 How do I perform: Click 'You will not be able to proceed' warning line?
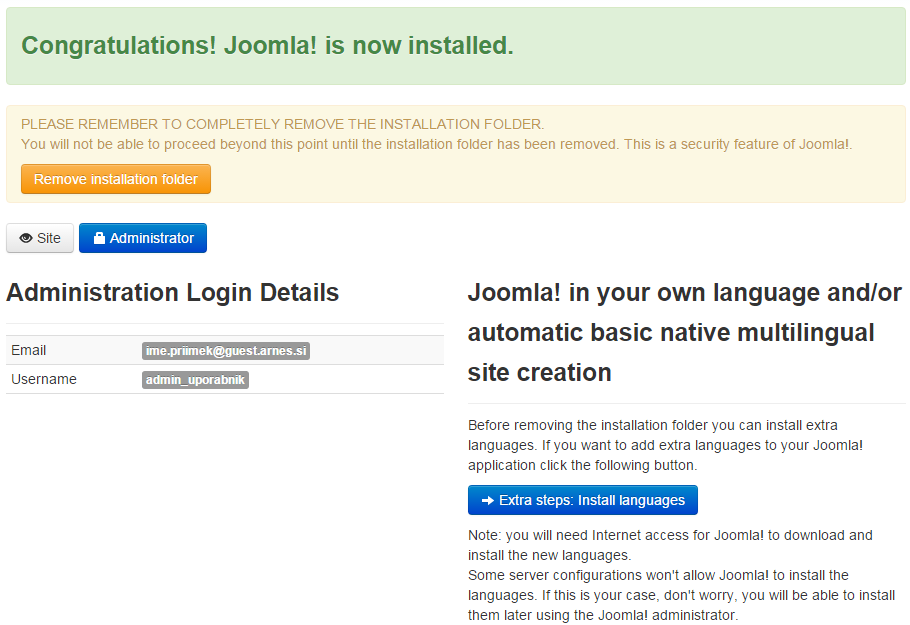[x=436, y=144]
